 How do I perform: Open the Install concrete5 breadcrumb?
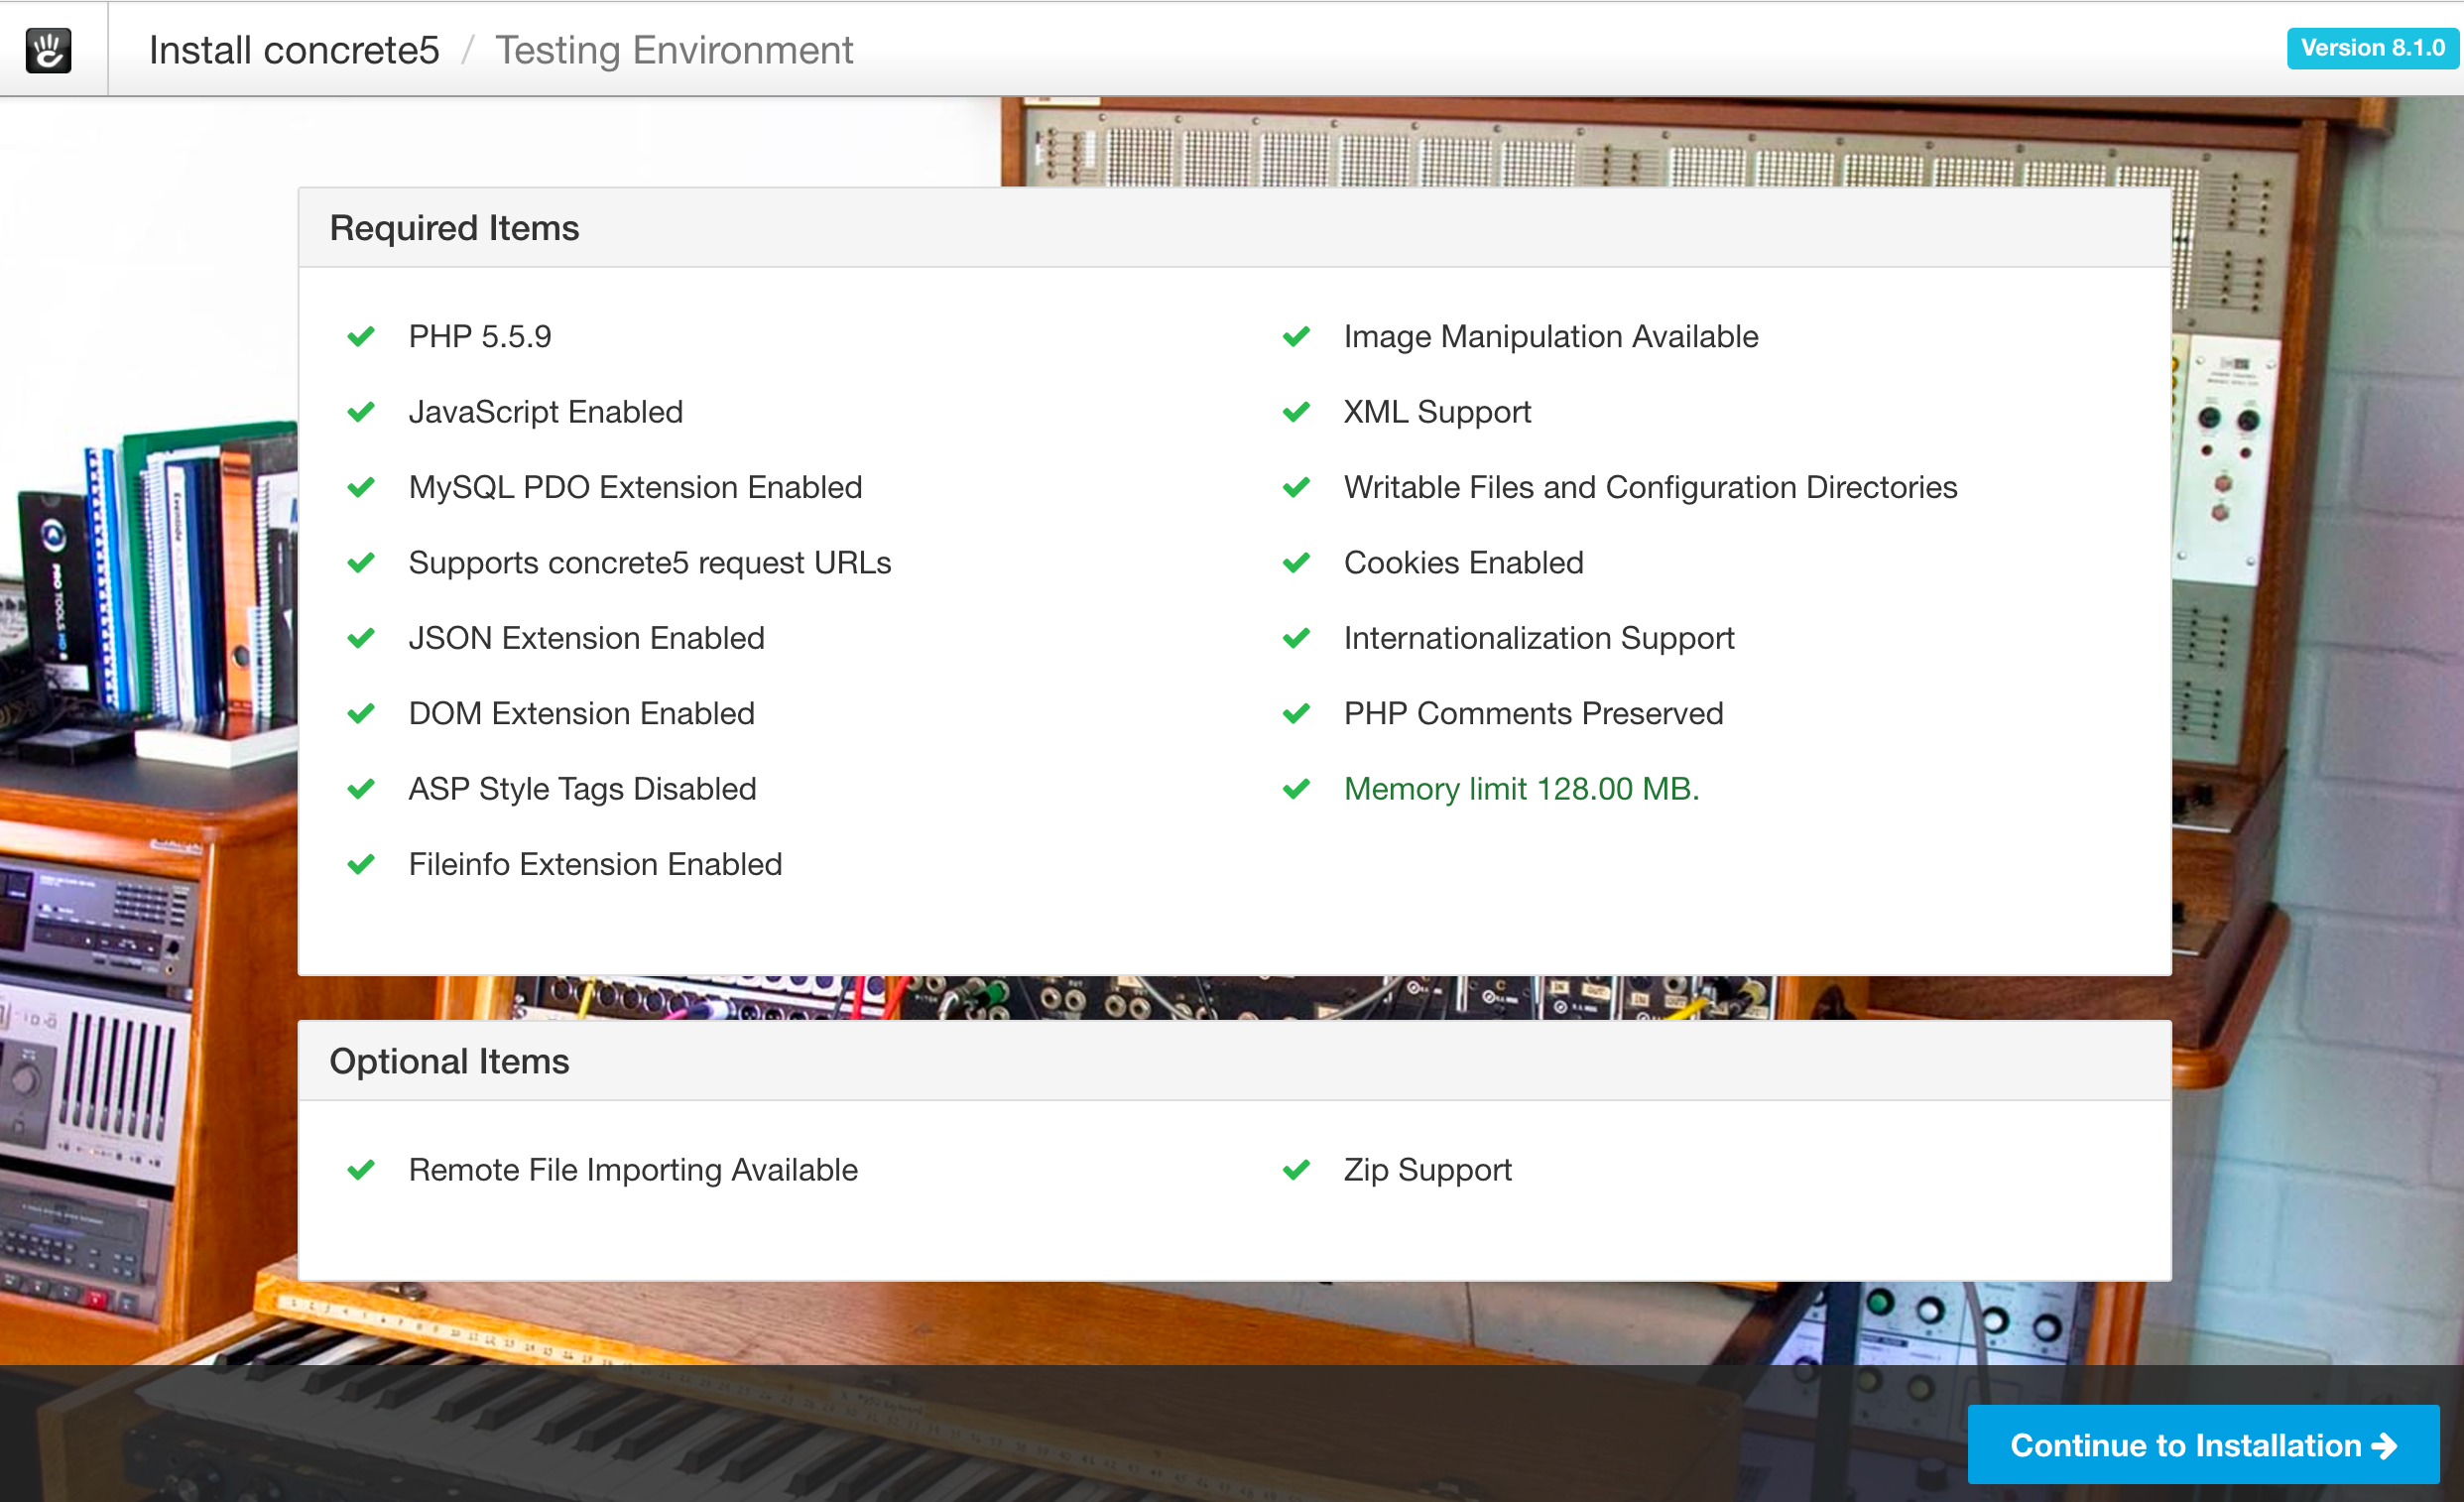click(293, 49)
